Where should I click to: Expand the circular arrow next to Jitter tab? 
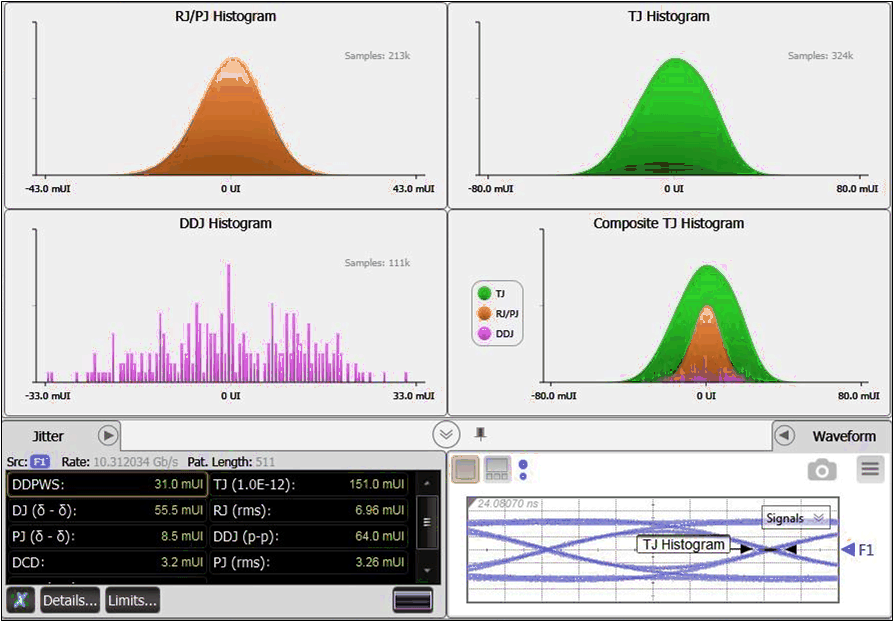click(x=110, y=435)
